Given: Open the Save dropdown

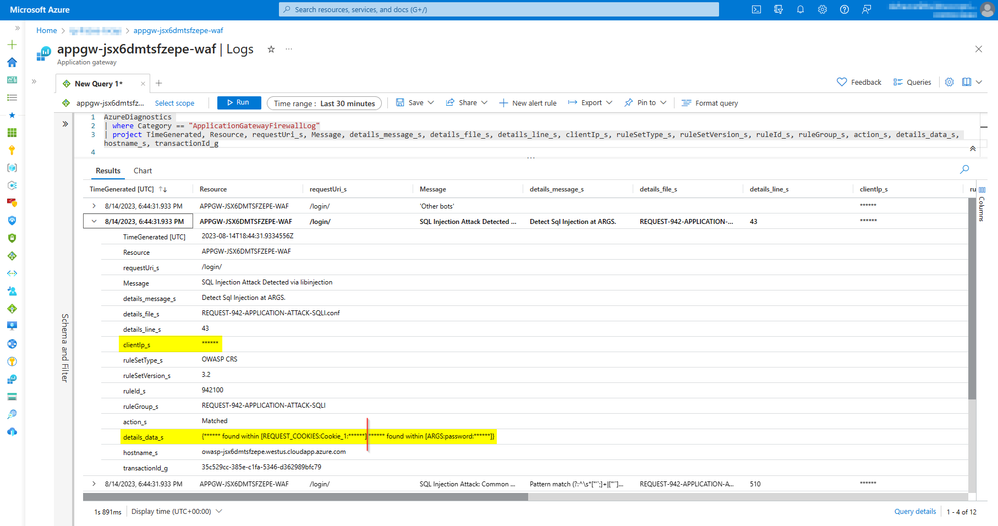Looking at the screenshot, I should click(415, 103).
